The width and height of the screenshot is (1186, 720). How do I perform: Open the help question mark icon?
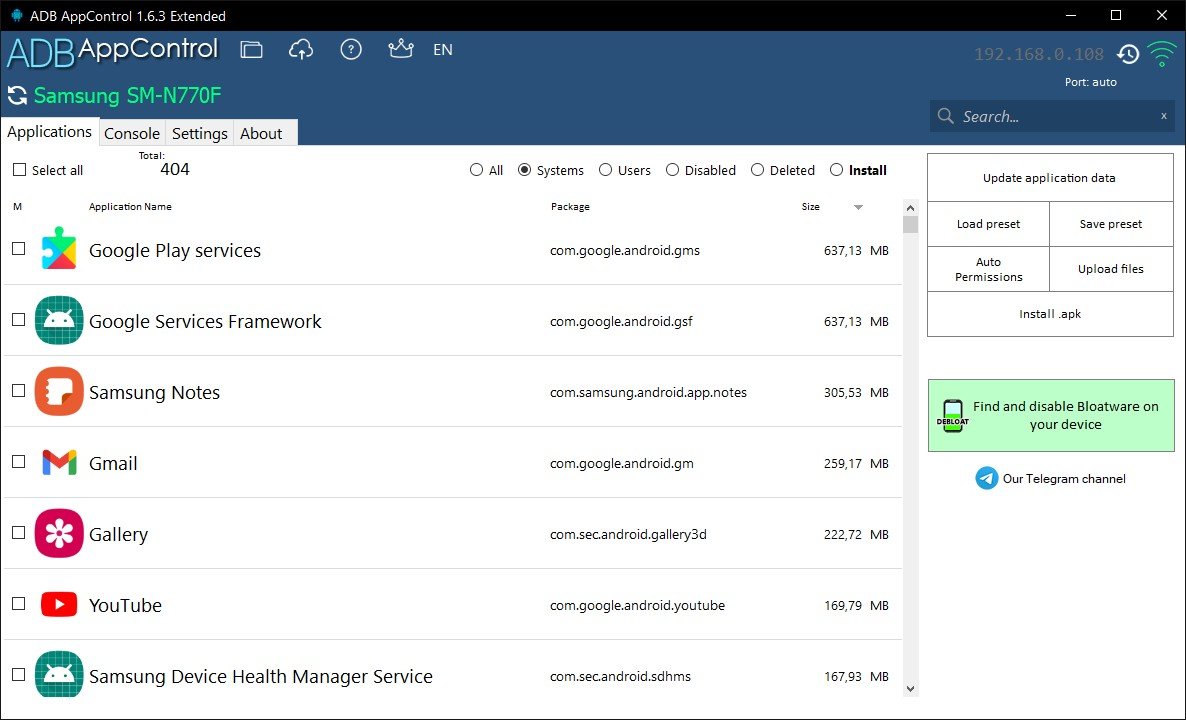[x=351, y=50]
